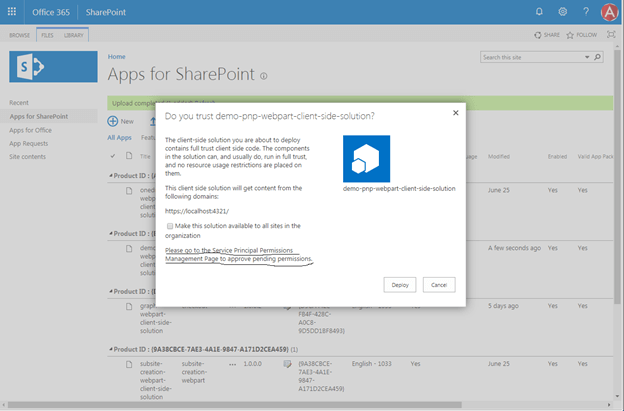Collapse the first Product ID group
Image resolution: width=624 pixels, height=411 pixels.
click(111, 175)
